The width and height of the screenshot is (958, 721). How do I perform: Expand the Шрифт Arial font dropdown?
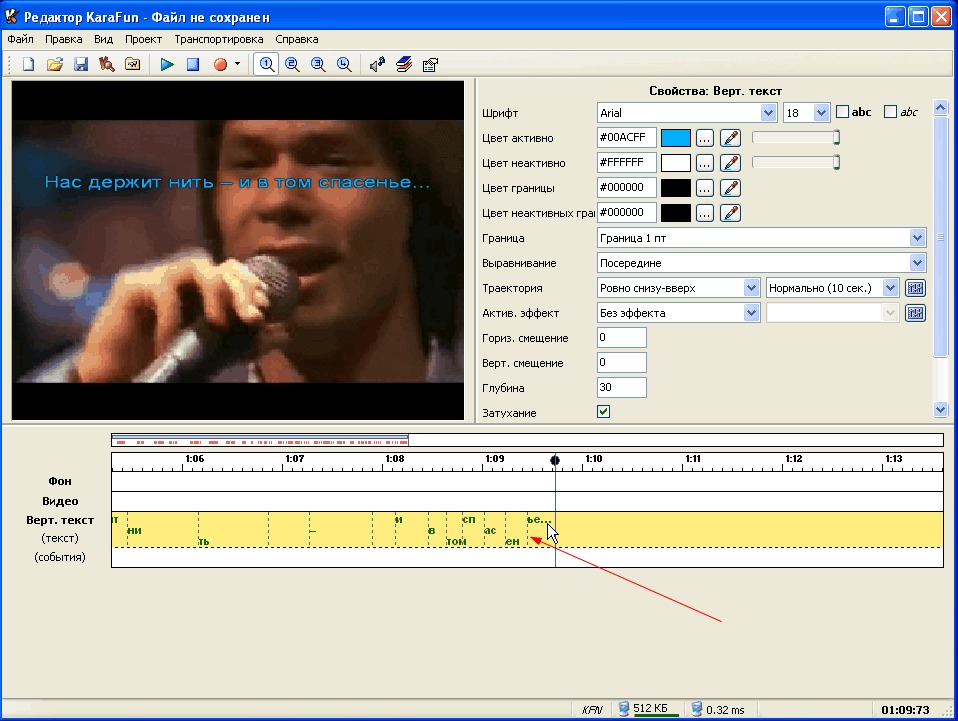(x=768, y=112)
